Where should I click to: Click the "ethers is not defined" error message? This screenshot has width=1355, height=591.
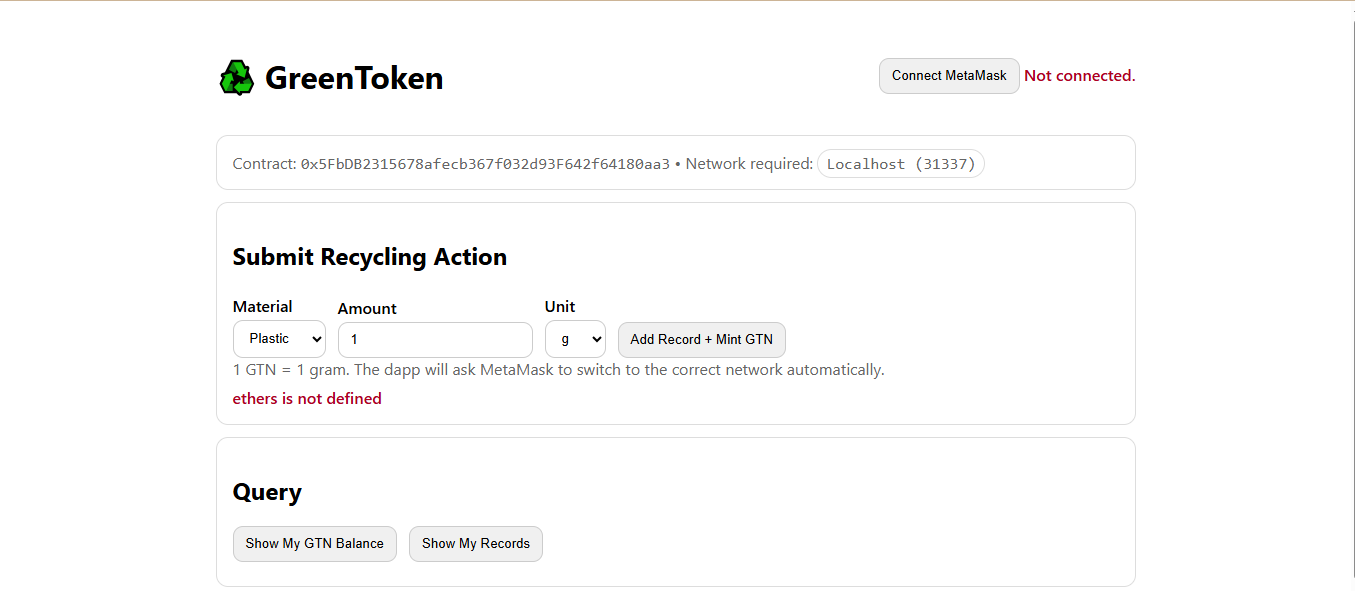[307, 399]
